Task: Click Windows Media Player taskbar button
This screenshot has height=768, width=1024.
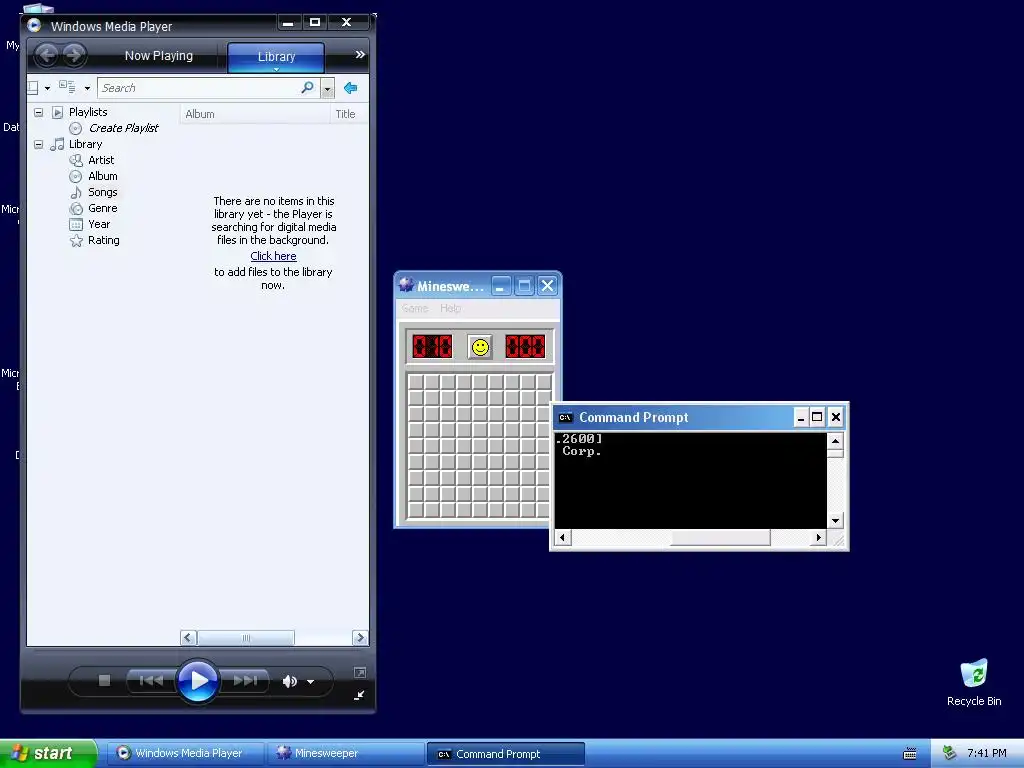Action: (x=186, y=754)
